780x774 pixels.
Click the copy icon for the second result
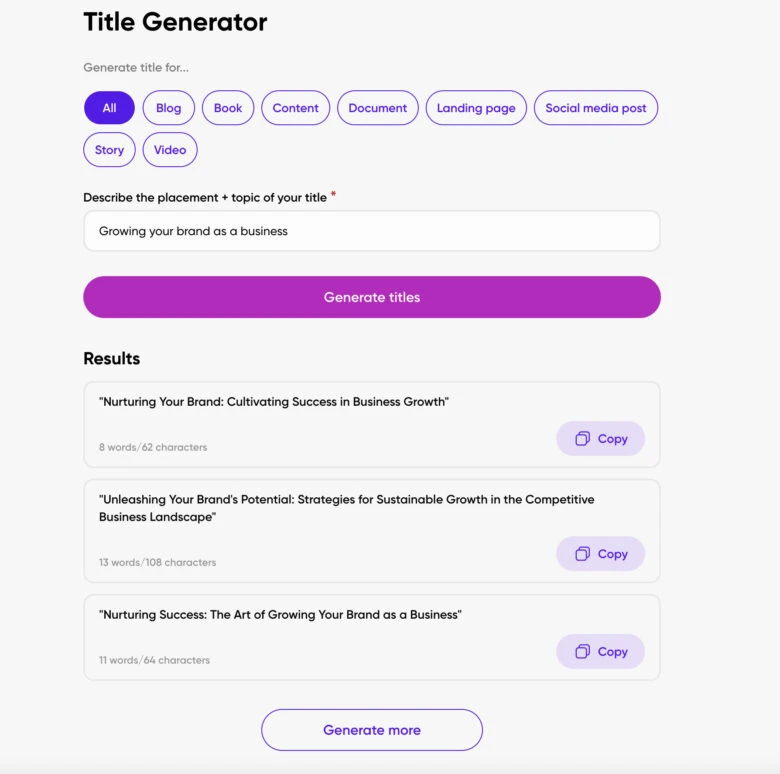[x=582, y=554]
